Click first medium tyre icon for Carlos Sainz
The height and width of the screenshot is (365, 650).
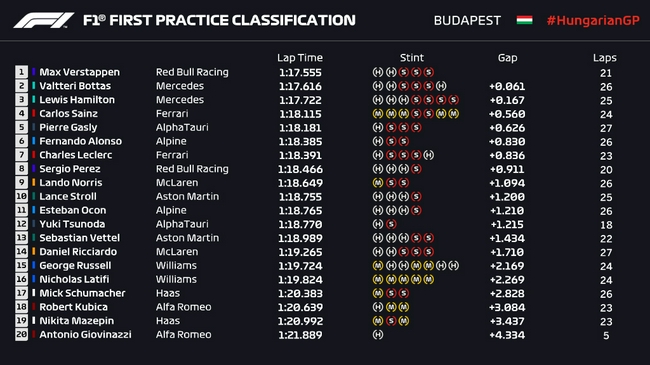point(378,114)
